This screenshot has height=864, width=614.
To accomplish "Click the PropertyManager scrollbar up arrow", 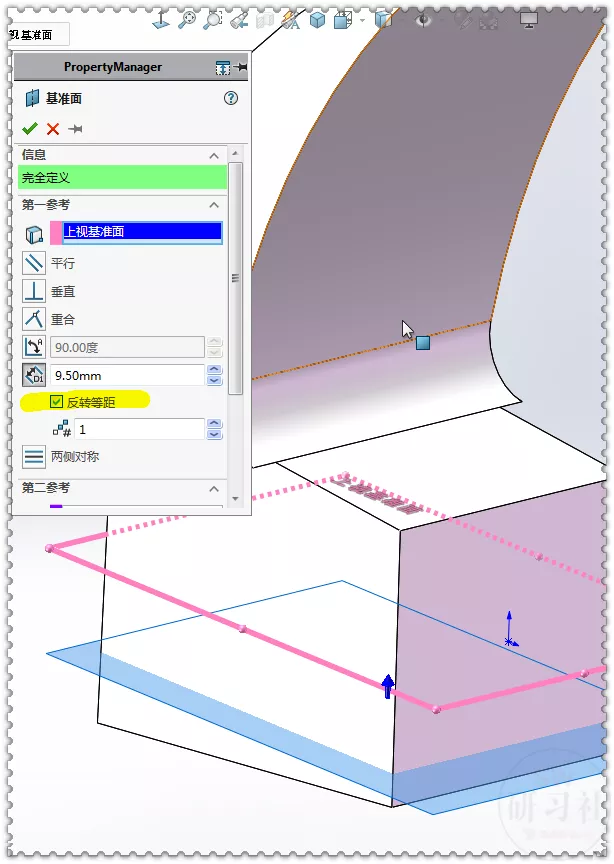I will click(235, 153).
